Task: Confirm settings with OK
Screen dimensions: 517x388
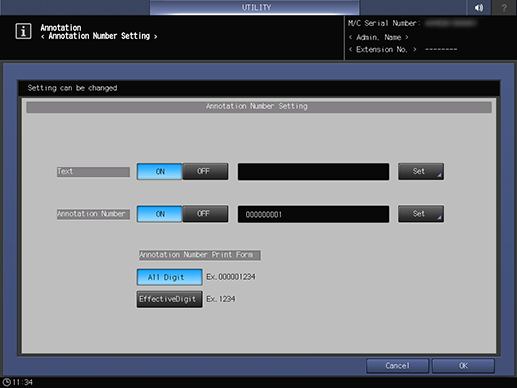Action: point(463,366)
